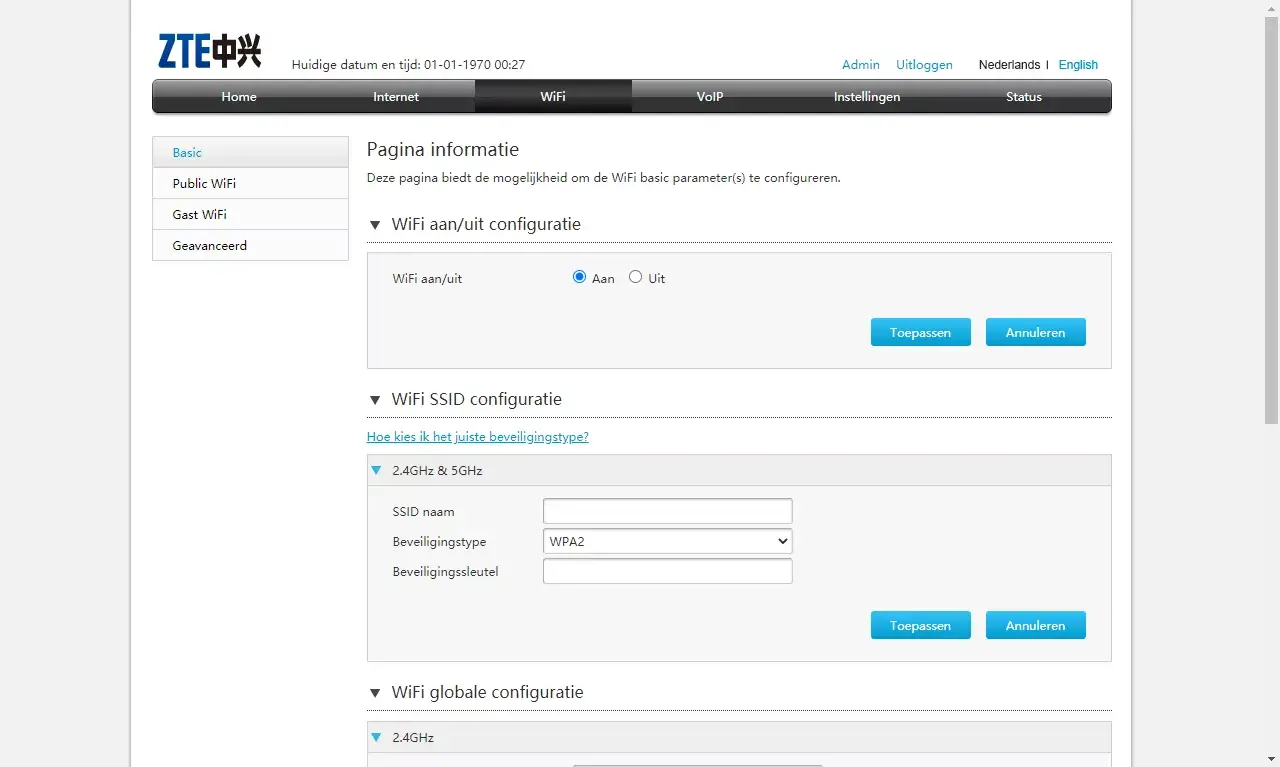Image resolution: width=1280 pixels, height=767 pixels.
Task: Select the Aan radio button
Action: pos(579,278)
